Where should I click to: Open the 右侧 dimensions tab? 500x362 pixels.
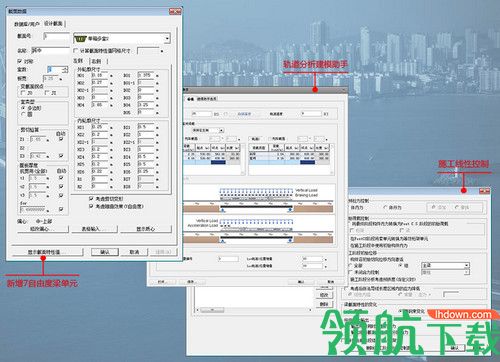click(96, 61)
